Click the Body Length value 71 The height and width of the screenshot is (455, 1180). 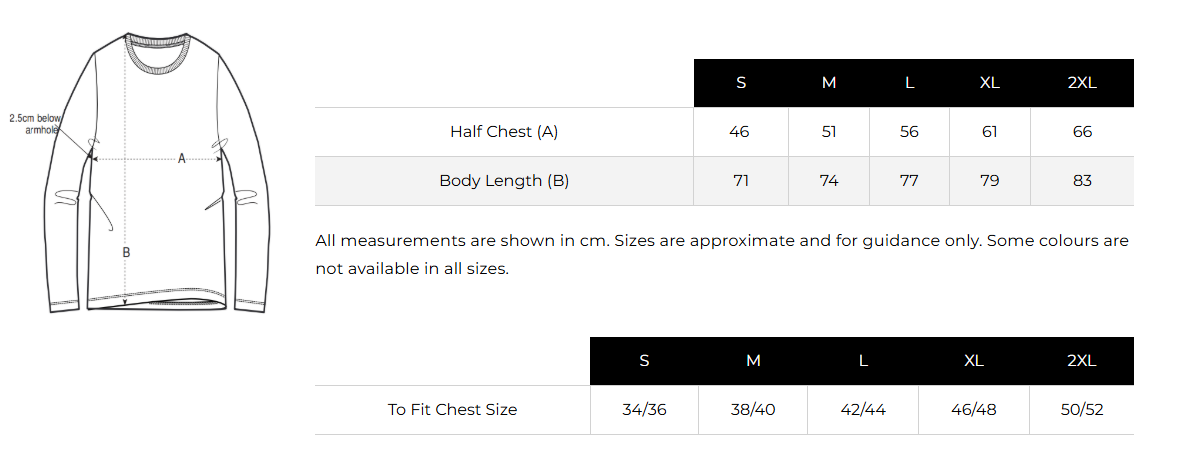[740, 181]
